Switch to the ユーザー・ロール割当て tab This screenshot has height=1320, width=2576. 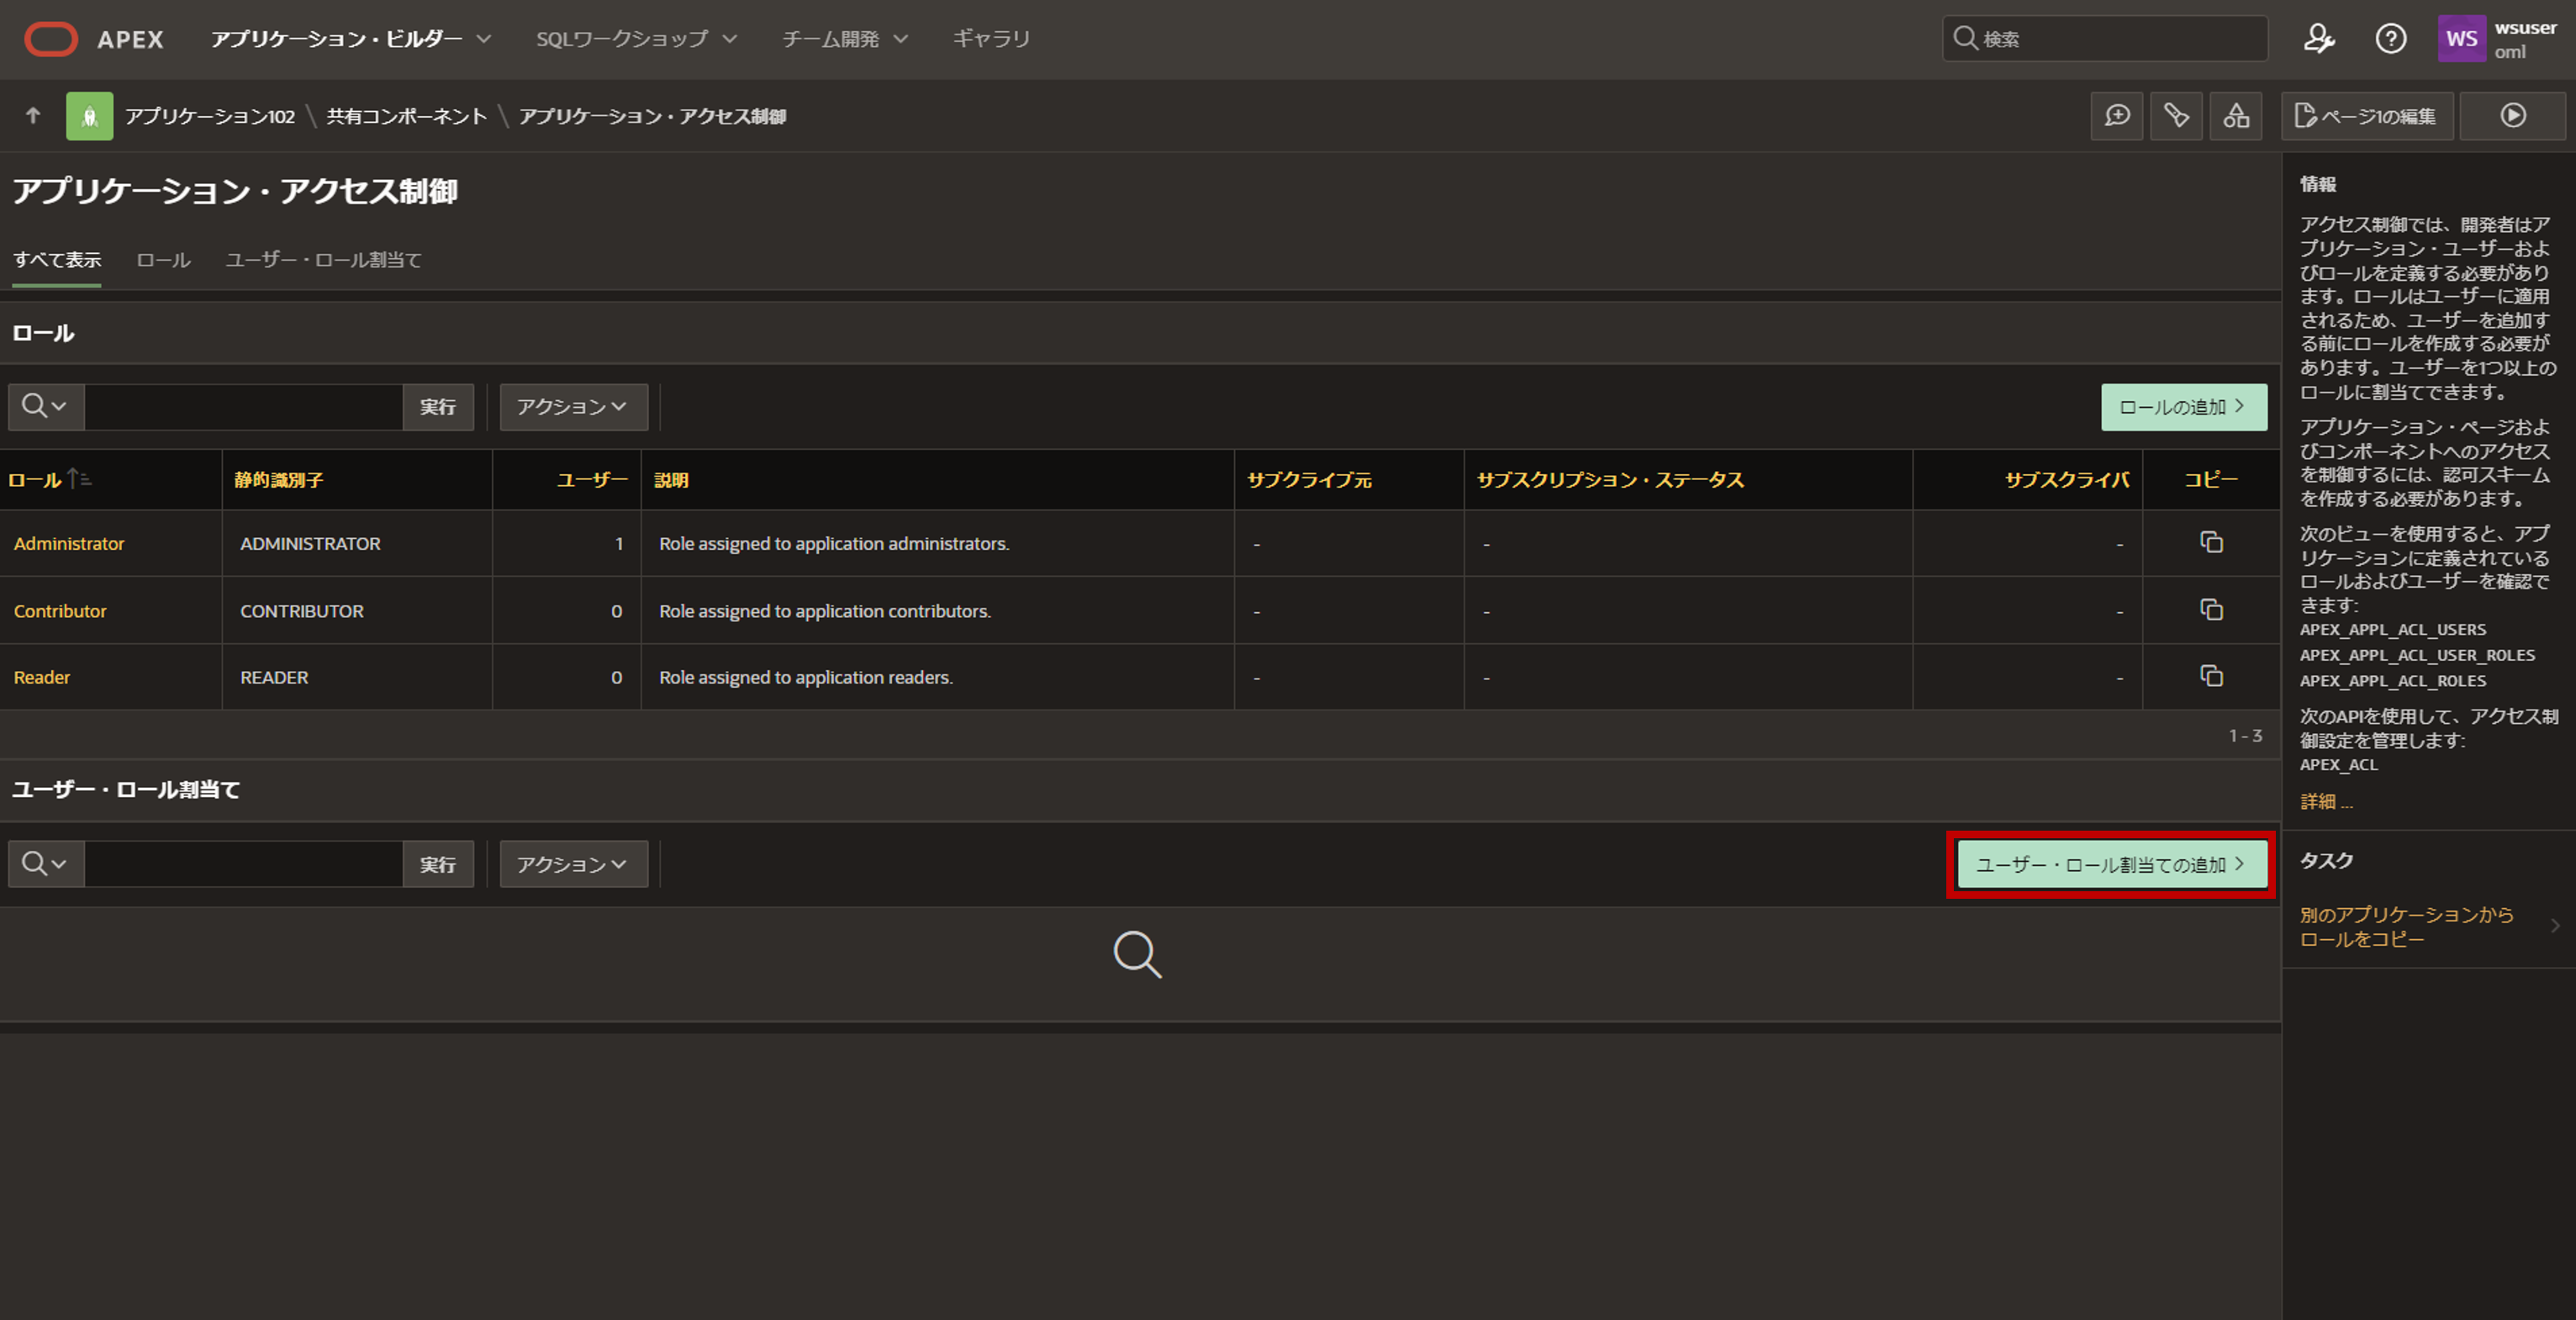tap(323, 260)
